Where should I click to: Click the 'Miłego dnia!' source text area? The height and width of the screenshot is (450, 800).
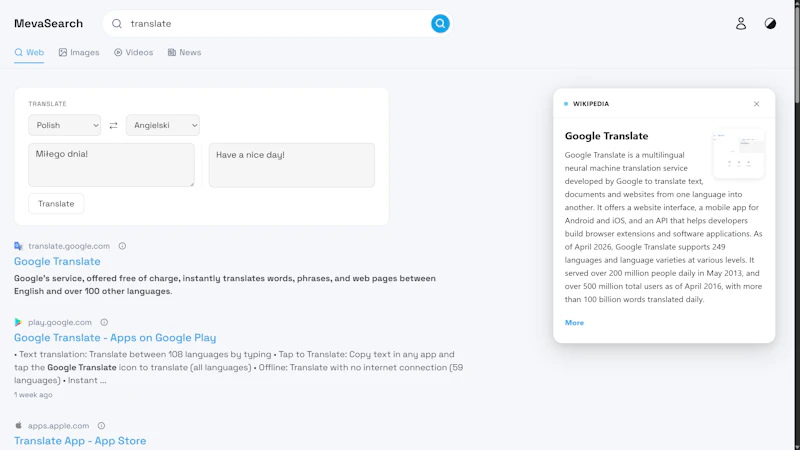coord(111,165)
